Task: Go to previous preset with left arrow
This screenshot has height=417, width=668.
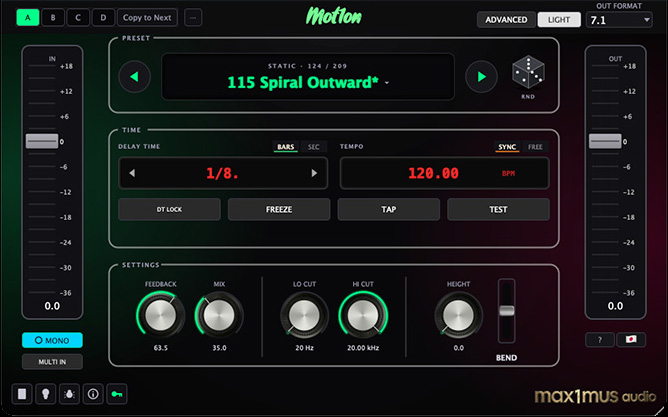Action: [135, 77]
